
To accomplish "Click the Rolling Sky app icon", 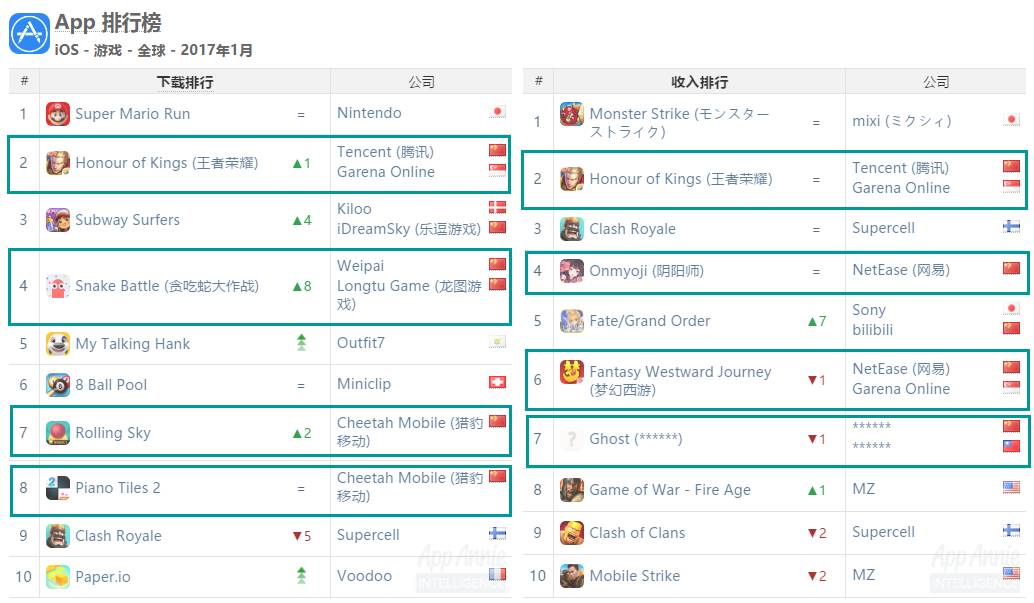I will tap(58, 433).
